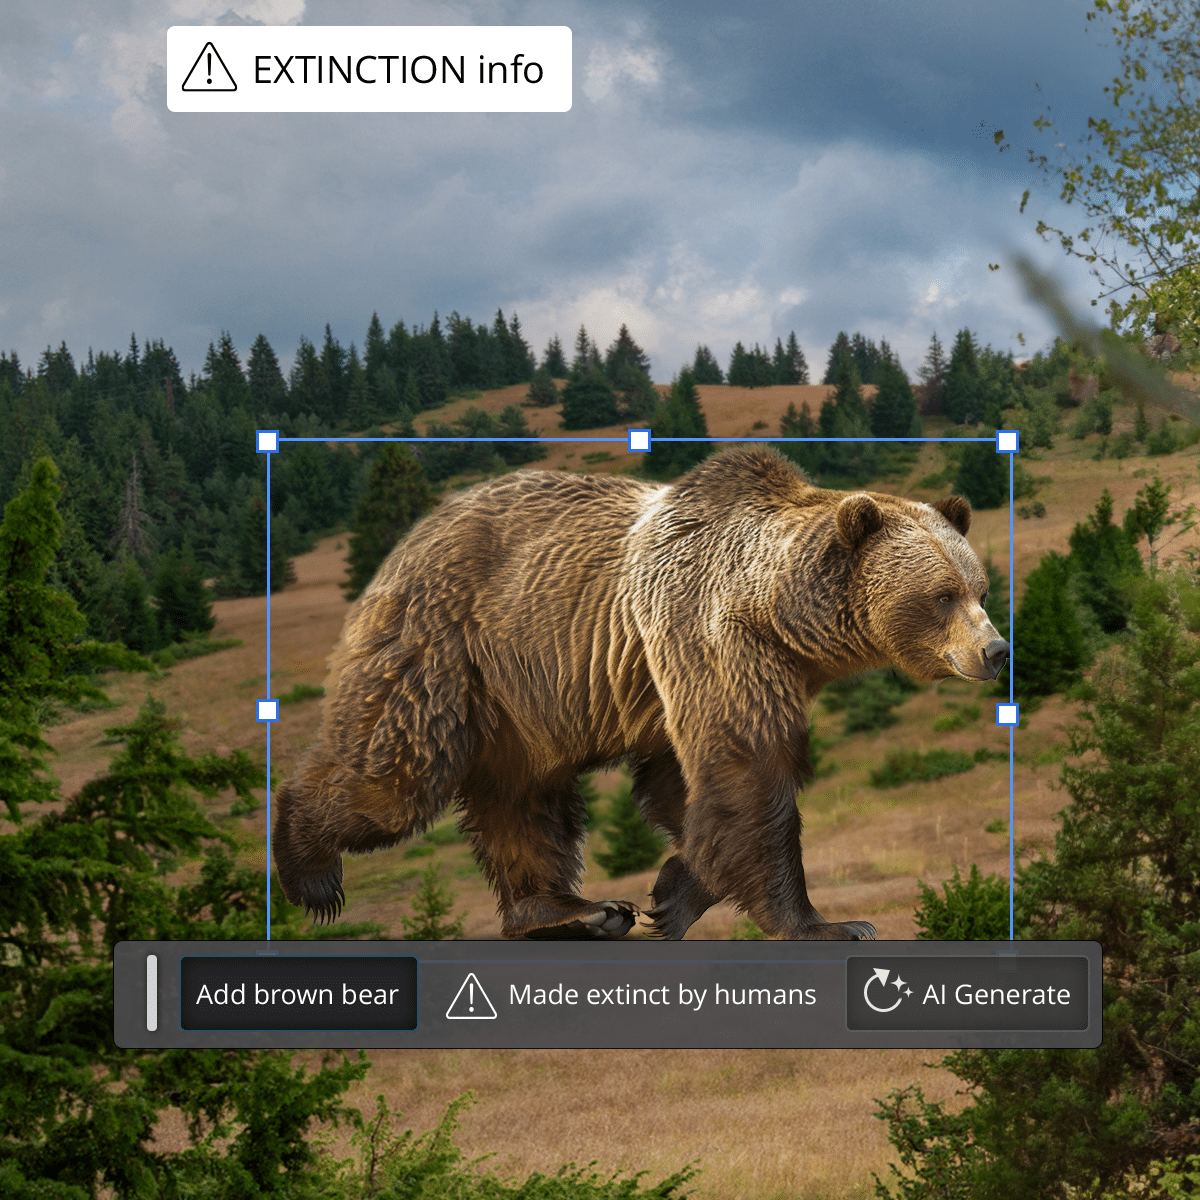Viewport: 1200px width, 1200px height.
Task: Click the AI Generate sparkle icon
Action: click(x=887, y=991)
